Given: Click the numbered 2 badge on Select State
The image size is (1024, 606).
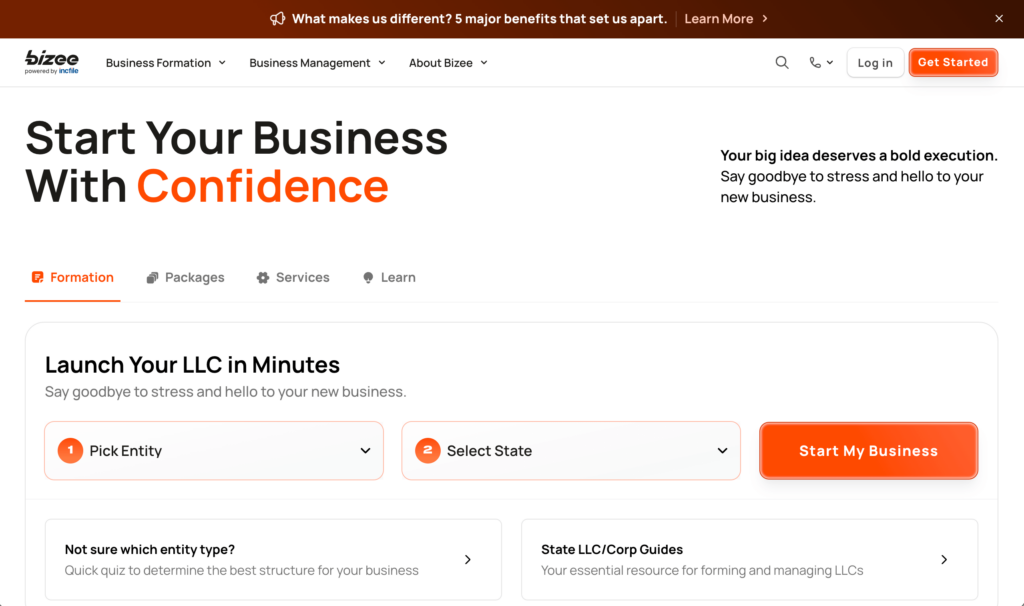Looking at the screenshot, I should pyautogui.click(x=427, y=450).
